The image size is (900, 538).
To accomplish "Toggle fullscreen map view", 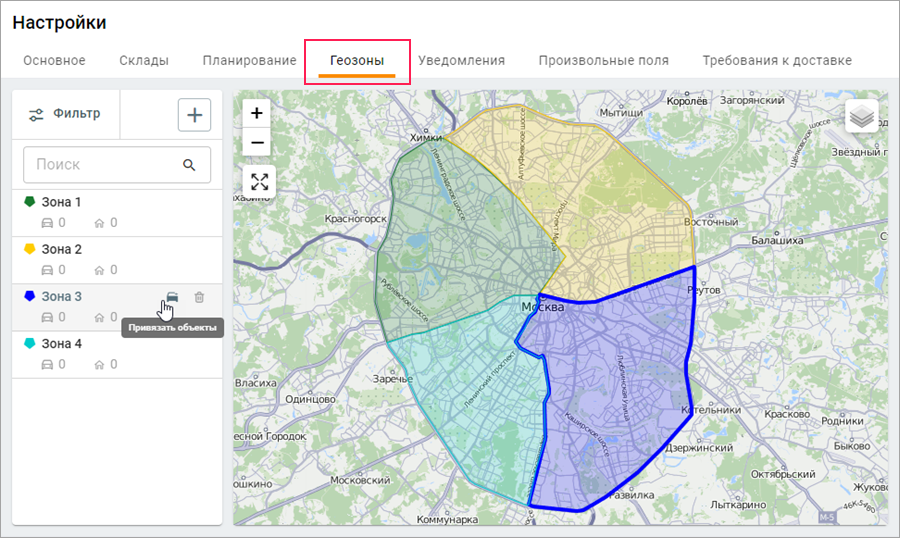I will click(x=259, y=182).
